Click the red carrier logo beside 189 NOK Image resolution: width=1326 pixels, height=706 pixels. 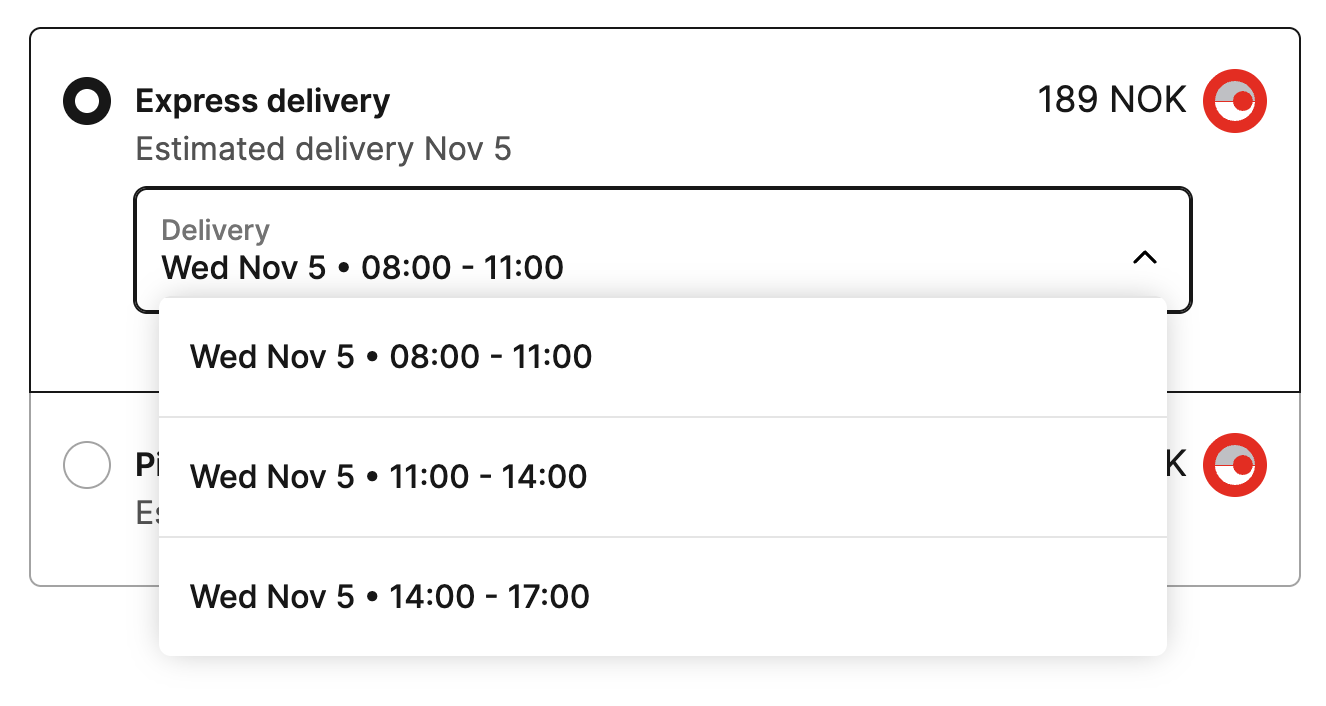click(x=1234, y=101)
